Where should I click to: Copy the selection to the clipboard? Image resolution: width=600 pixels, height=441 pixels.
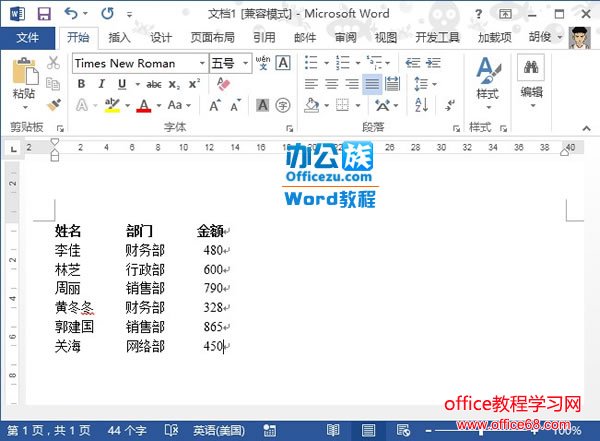(53, 84)
